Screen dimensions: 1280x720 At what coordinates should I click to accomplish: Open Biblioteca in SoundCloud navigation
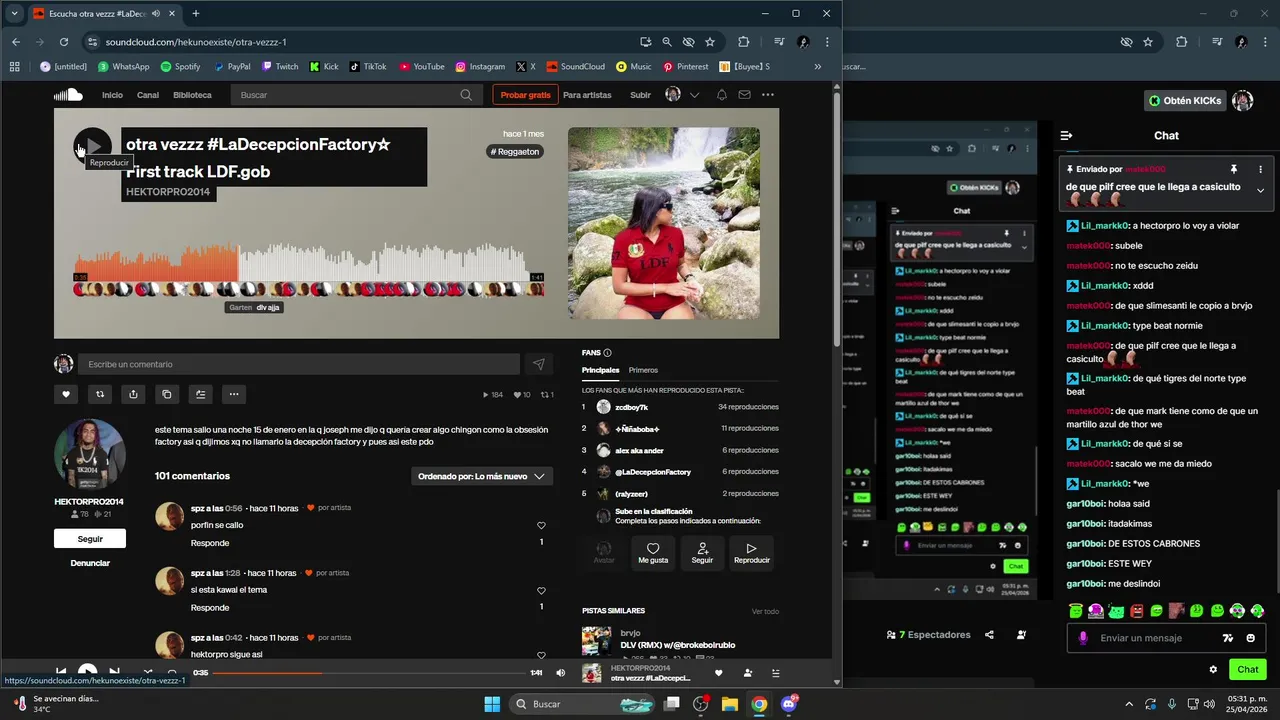pyautogui.click(x=192, y=95)
